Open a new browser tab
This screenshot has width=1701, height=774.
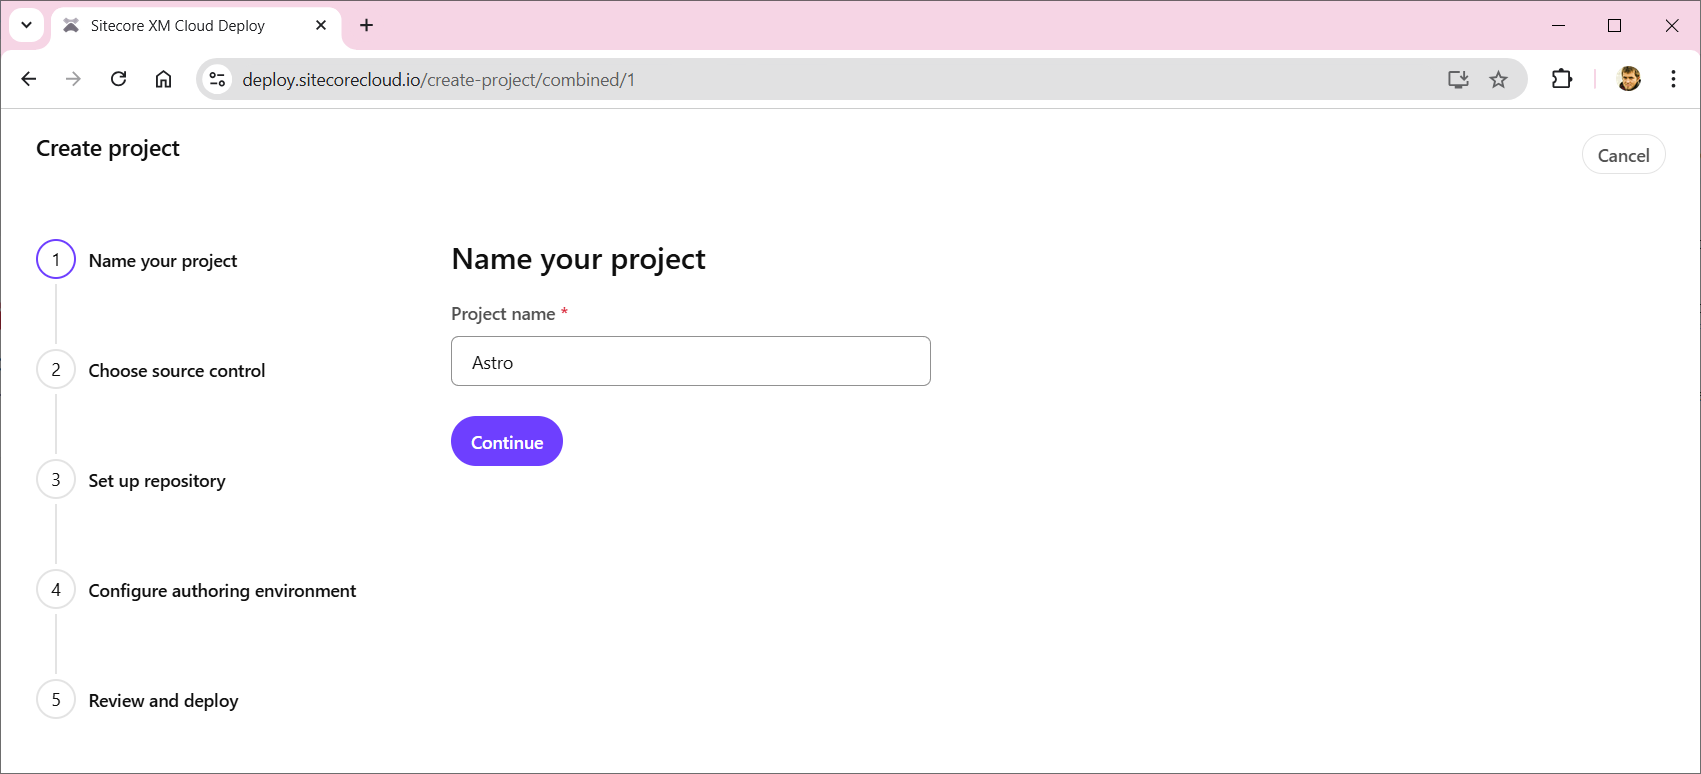367,25
